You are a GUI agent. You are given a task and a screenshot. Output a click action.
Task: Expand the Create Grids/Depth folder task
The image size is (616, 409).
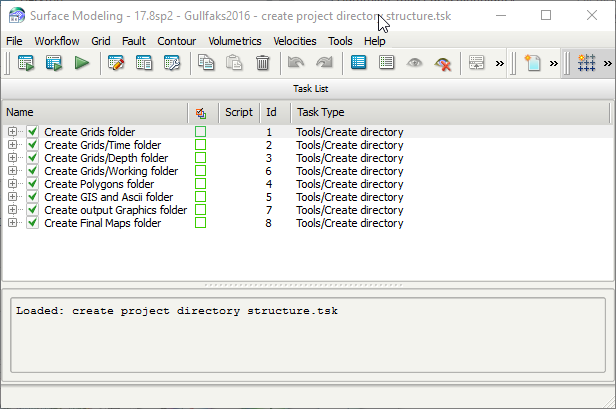click(x=13, y=158)
